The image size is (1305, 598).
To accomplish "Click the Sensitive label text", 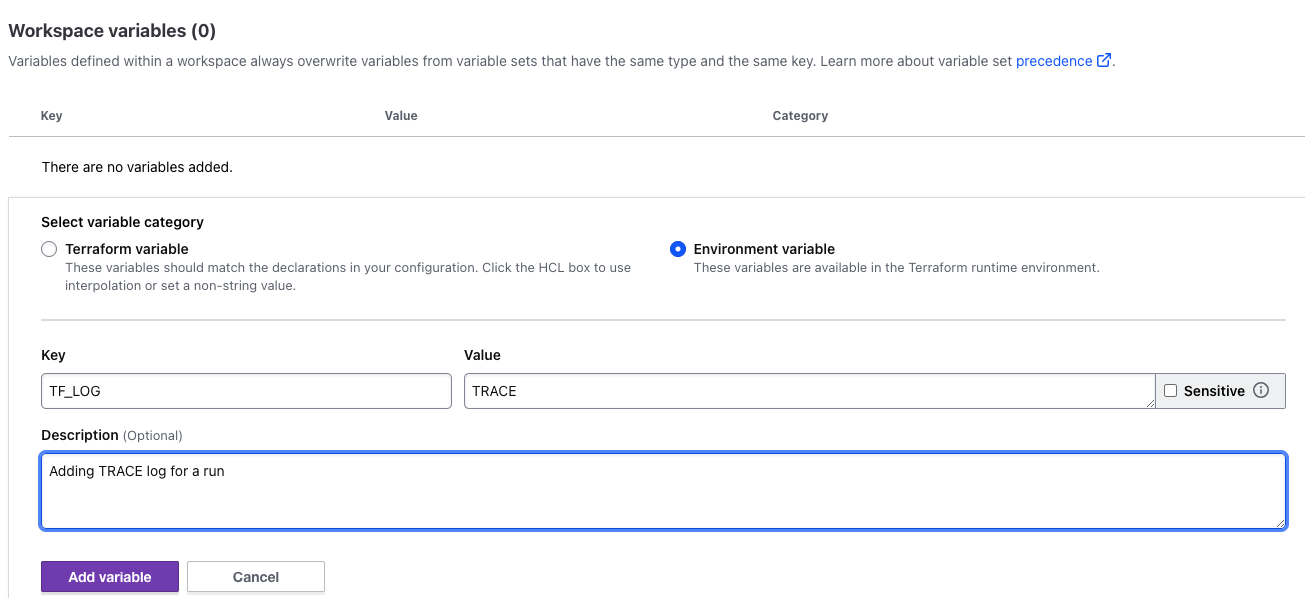I will click(x=1214, y=391).
